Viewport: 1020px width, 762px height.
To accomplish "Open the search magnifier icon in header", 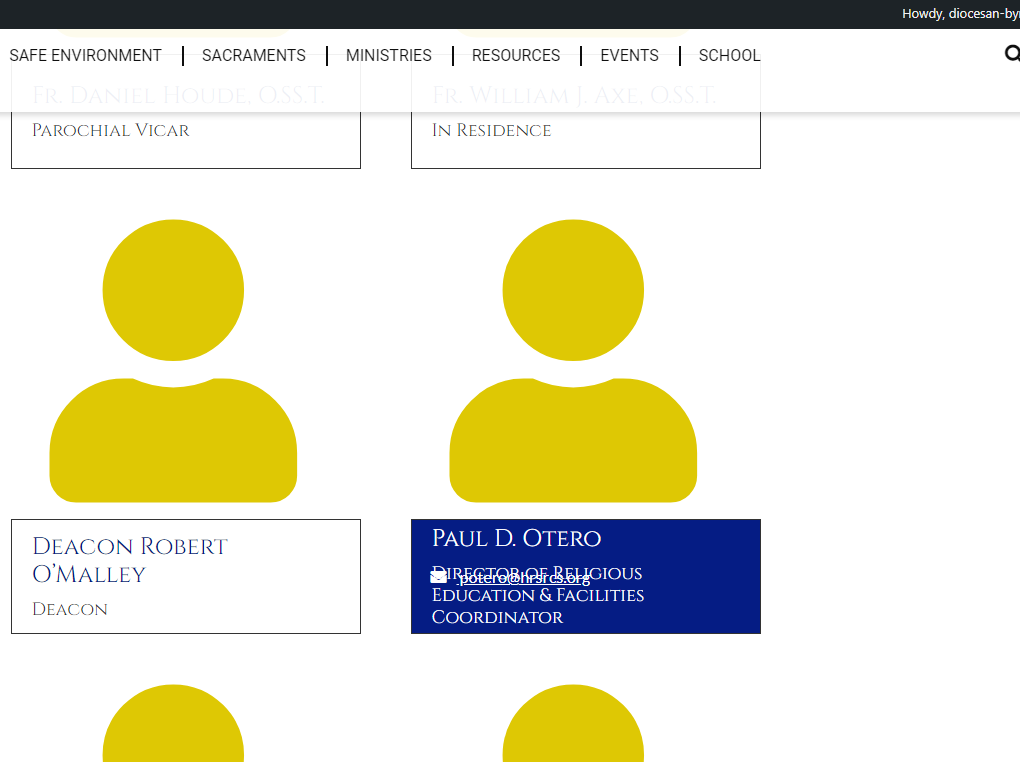I will [x=1011, y=54].
